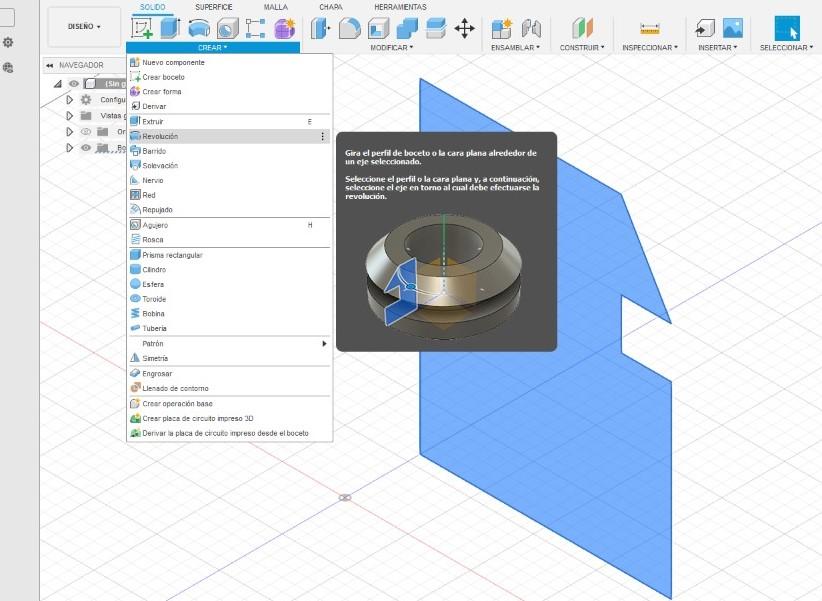Choose Nuevo componente from the menu
Screen dimensions: 822x601
pos(230,62)
